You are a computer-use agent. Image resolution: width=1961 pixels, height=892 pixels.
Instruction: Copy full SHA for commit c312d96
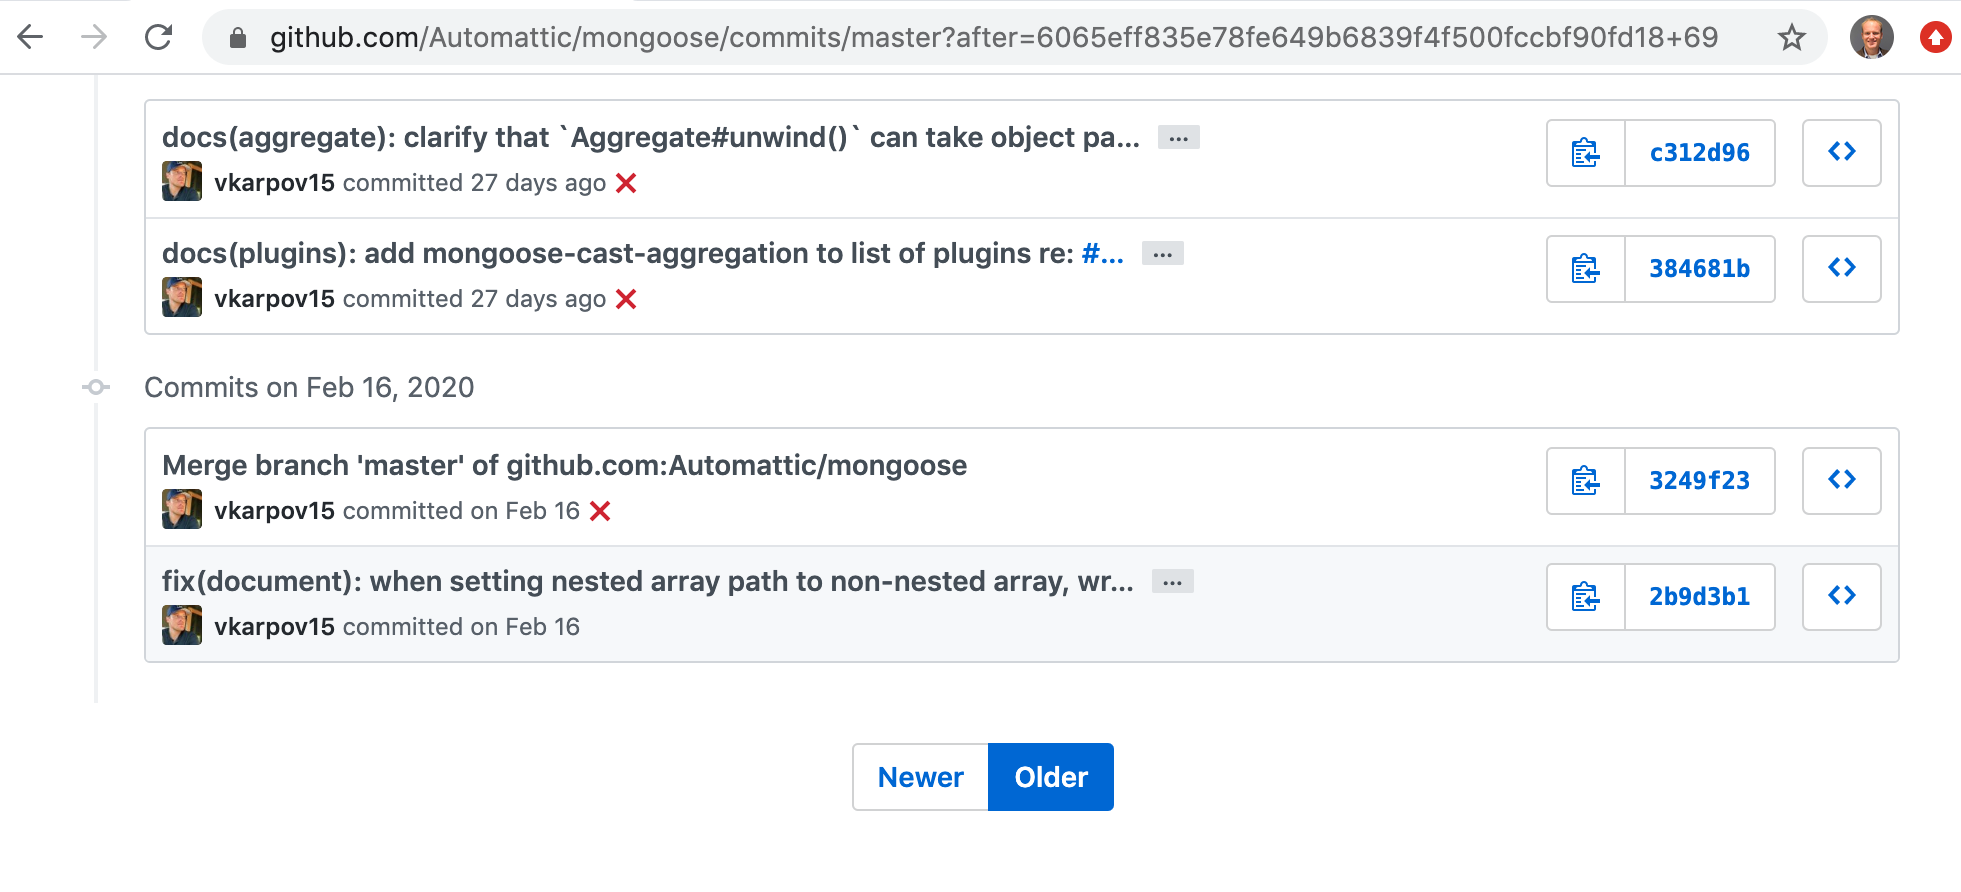1586,153
